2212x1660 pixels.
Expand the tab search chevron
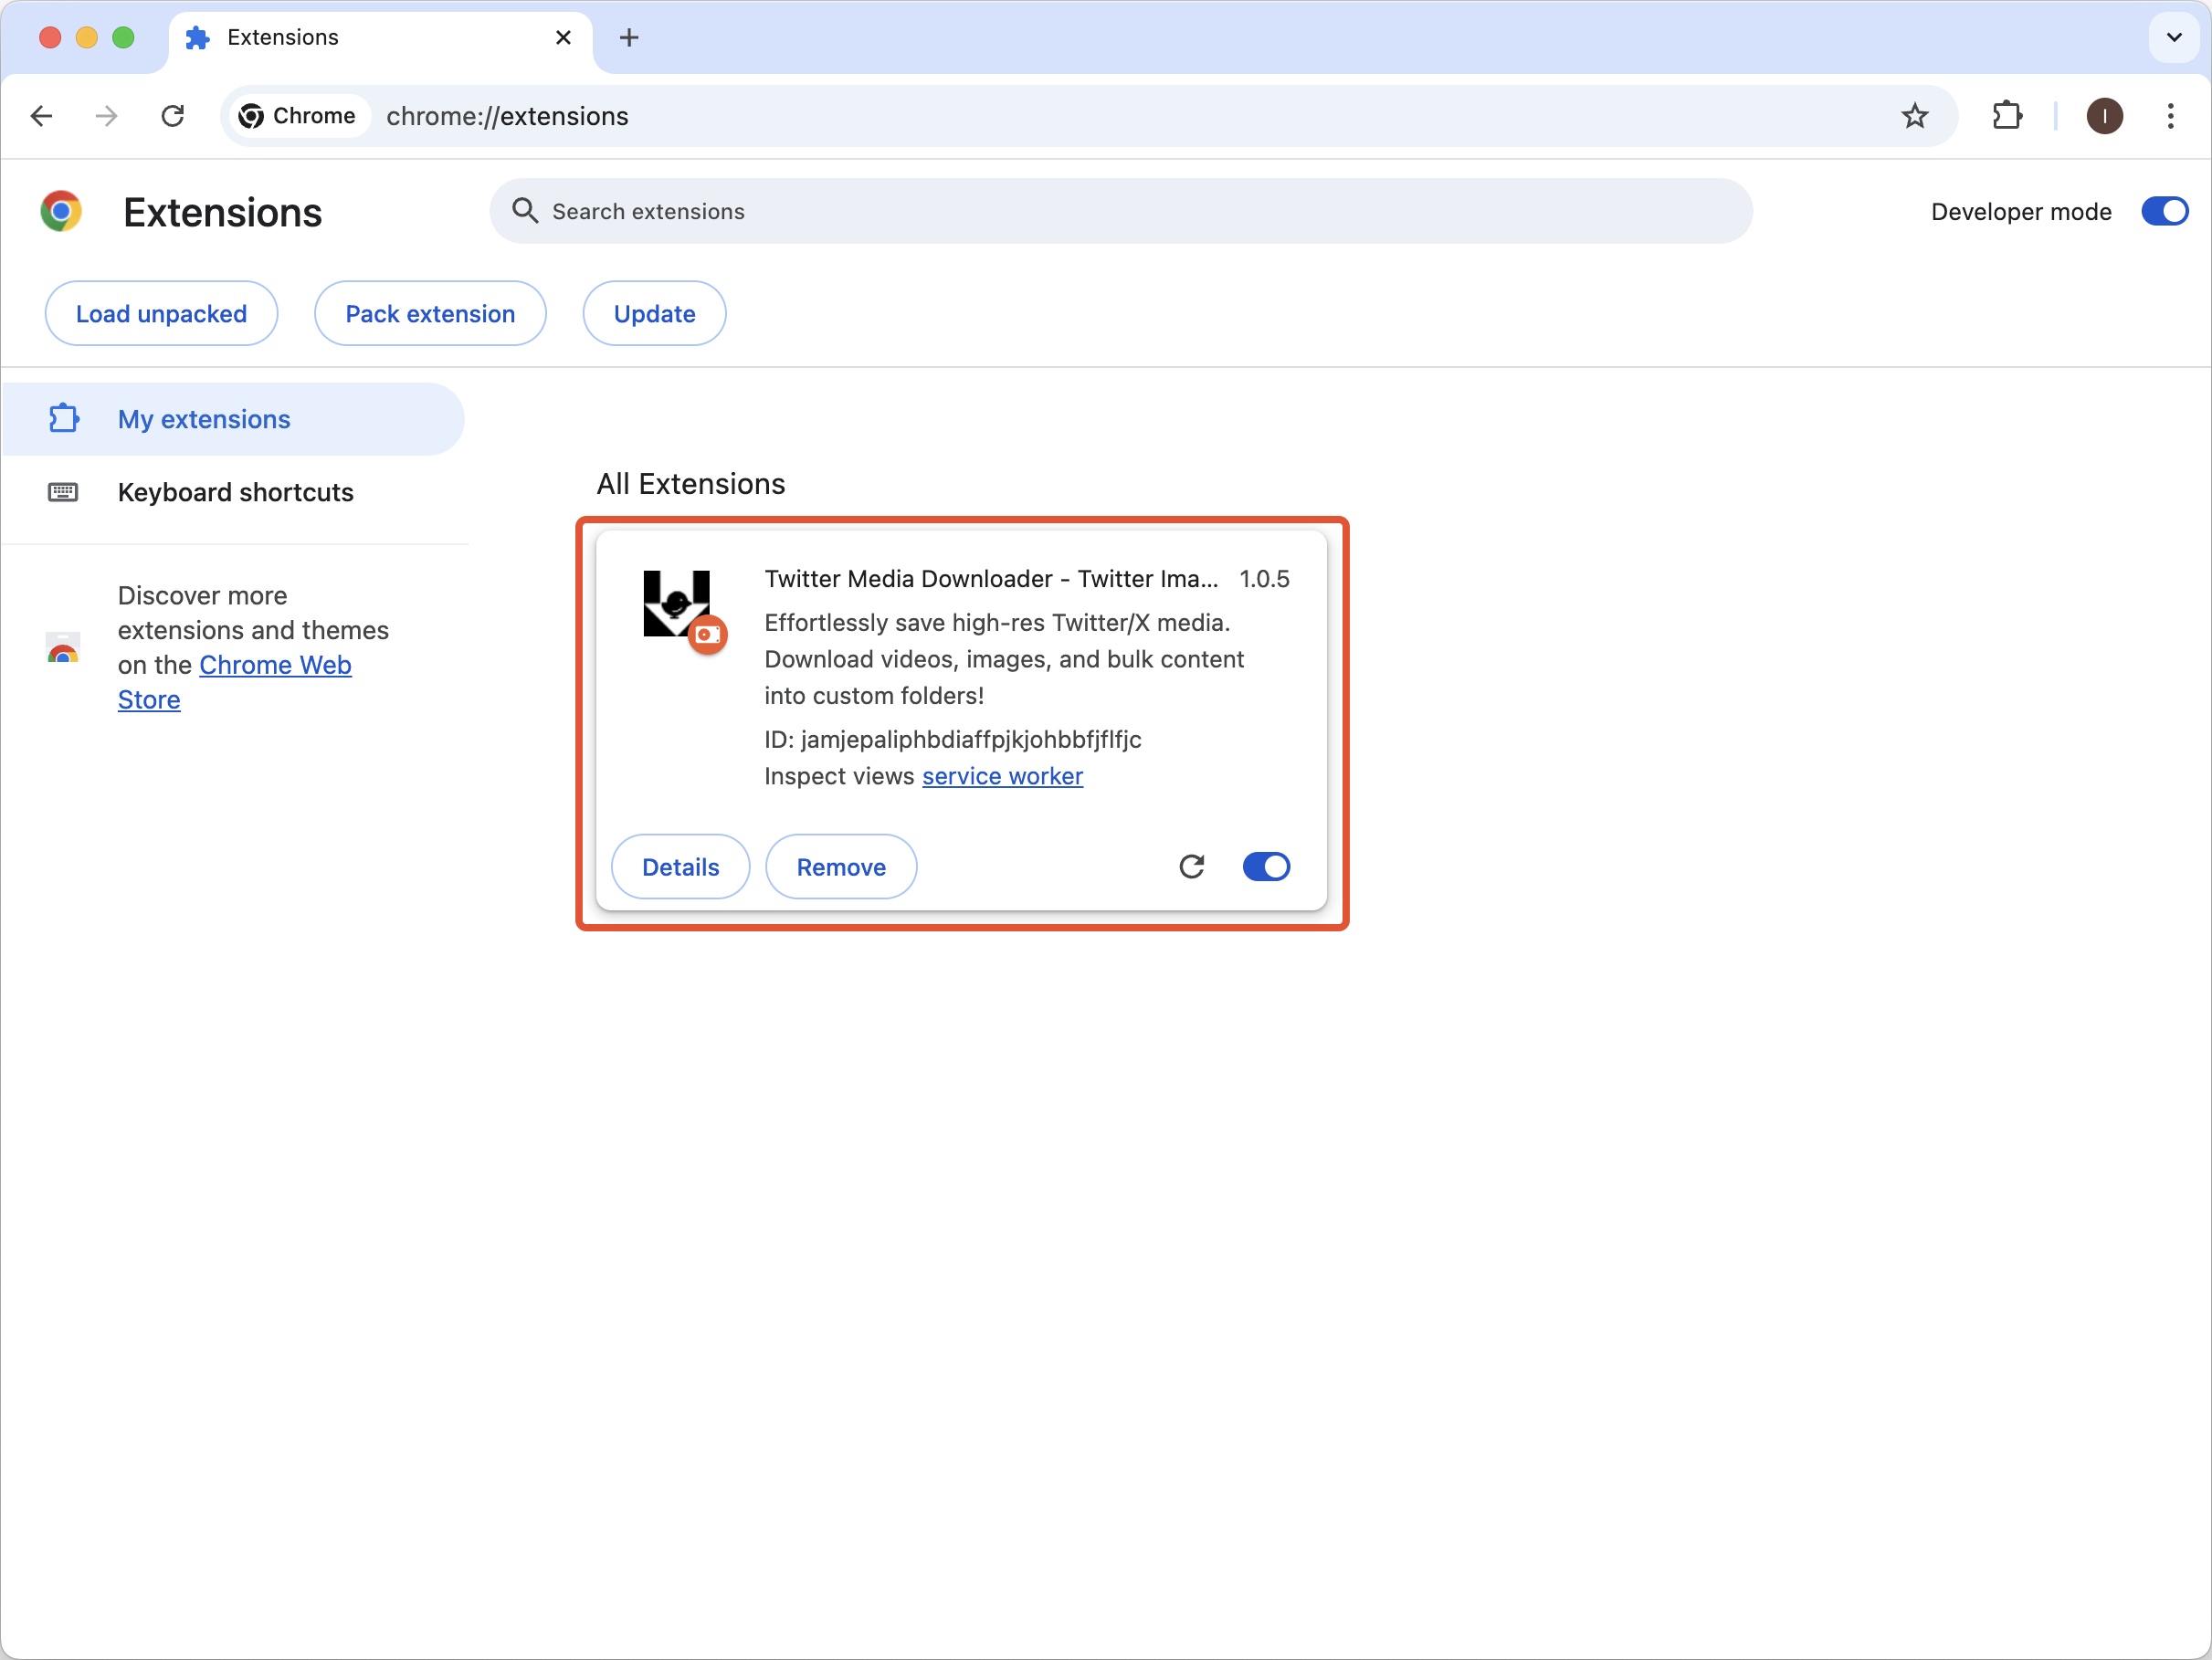click(x=2173, y=38)
